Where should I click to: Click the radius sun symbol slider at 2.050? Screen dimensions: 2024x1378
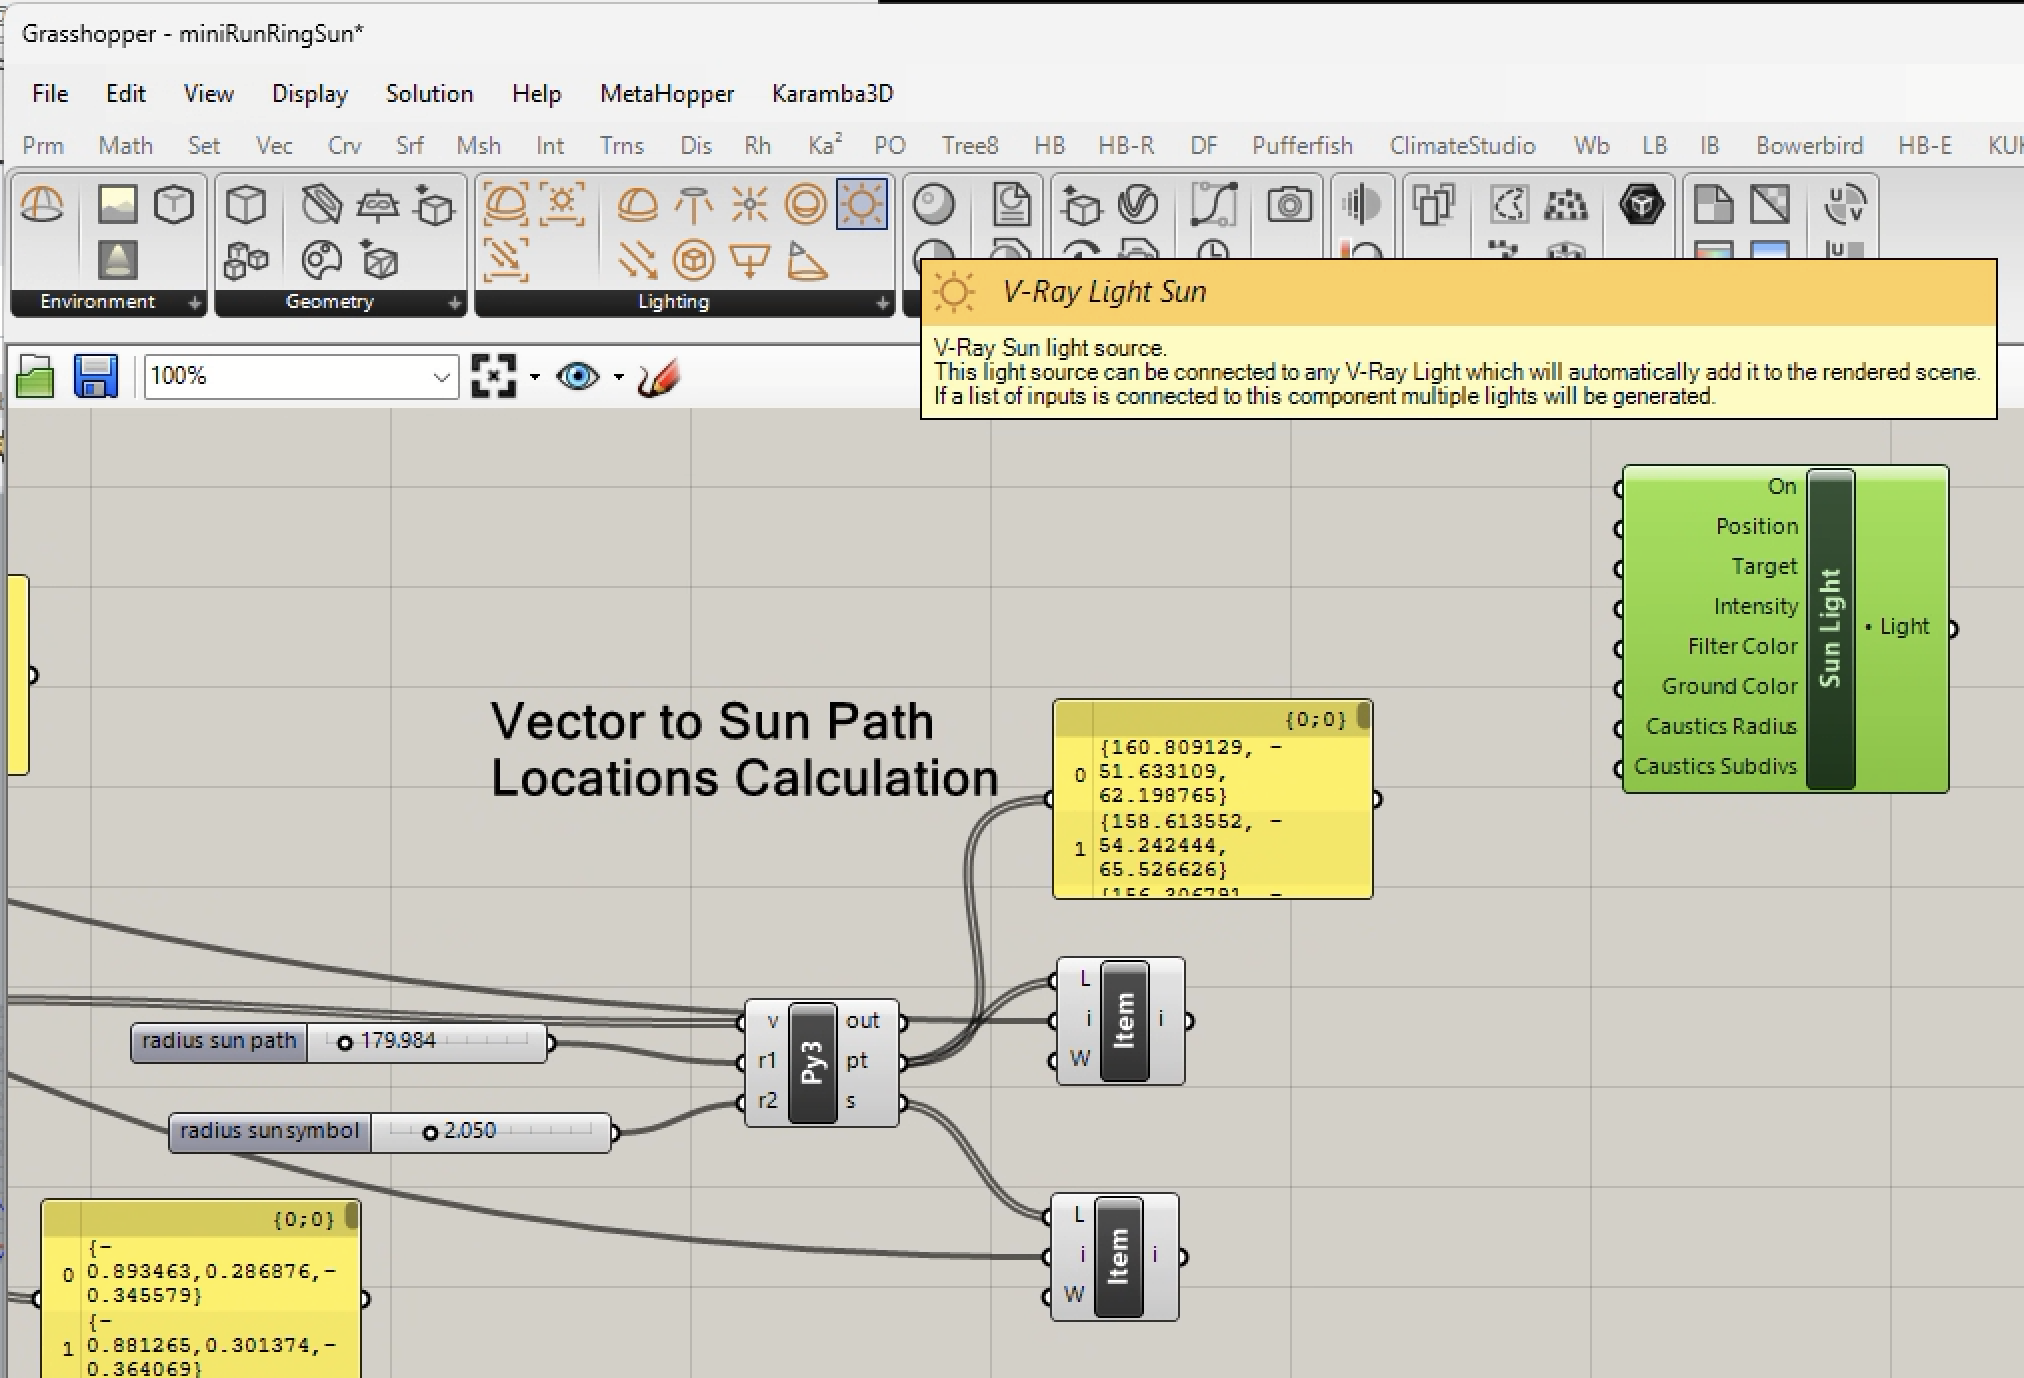[x=390, y=1132]
